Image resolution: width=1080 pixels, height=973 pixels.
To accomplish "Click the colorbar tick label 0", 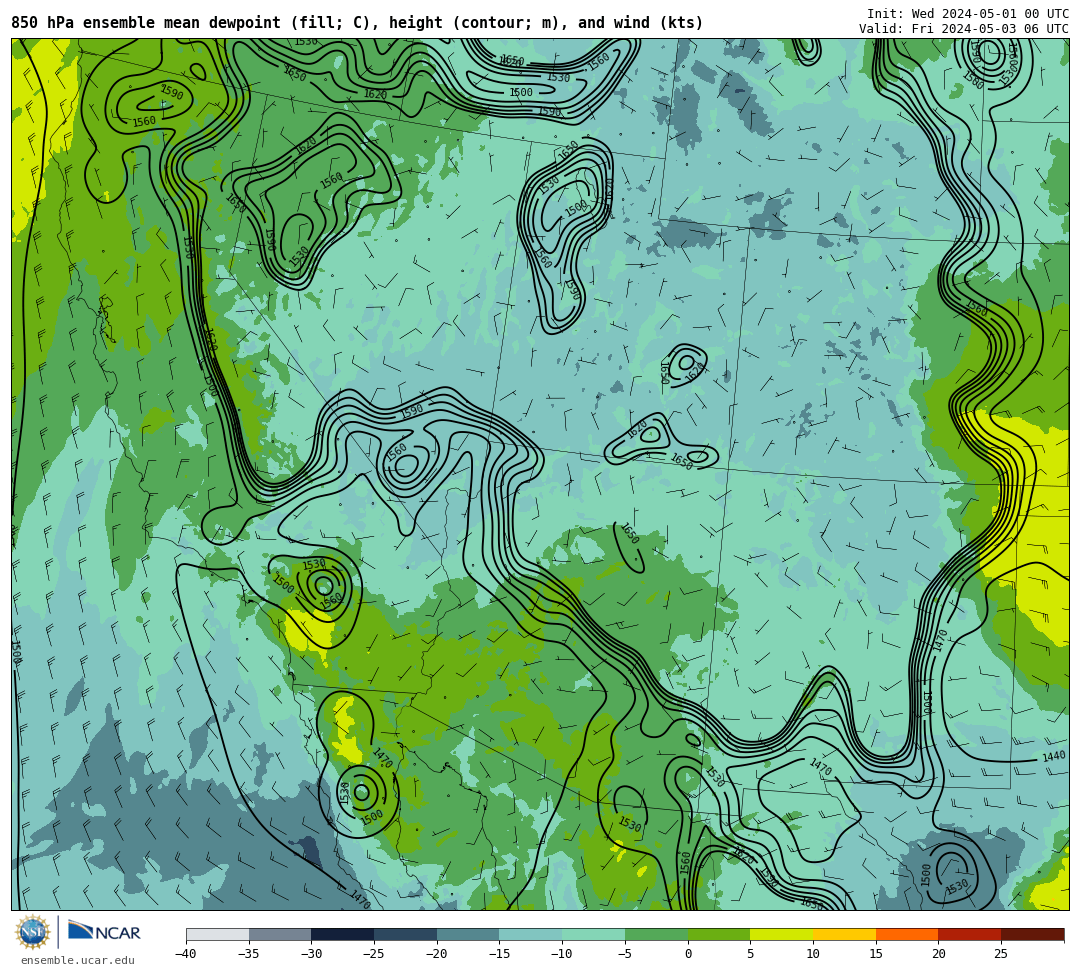I will tap(688, 954).
